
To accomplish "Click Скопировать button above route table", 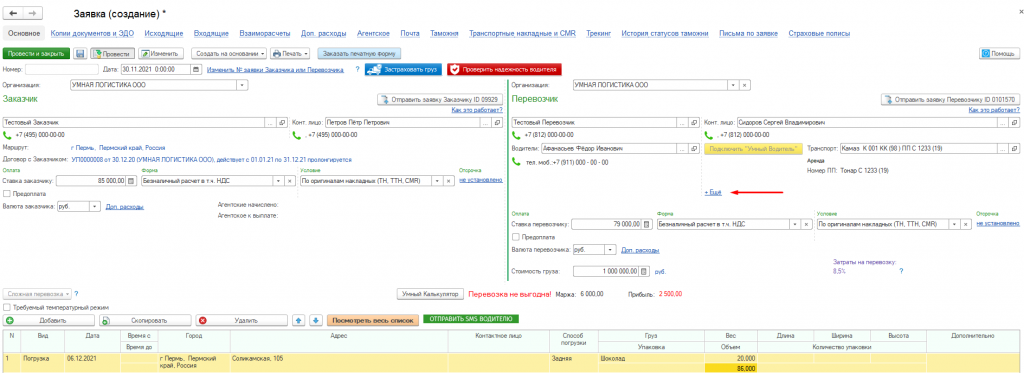I will click(x=145, y=321).
